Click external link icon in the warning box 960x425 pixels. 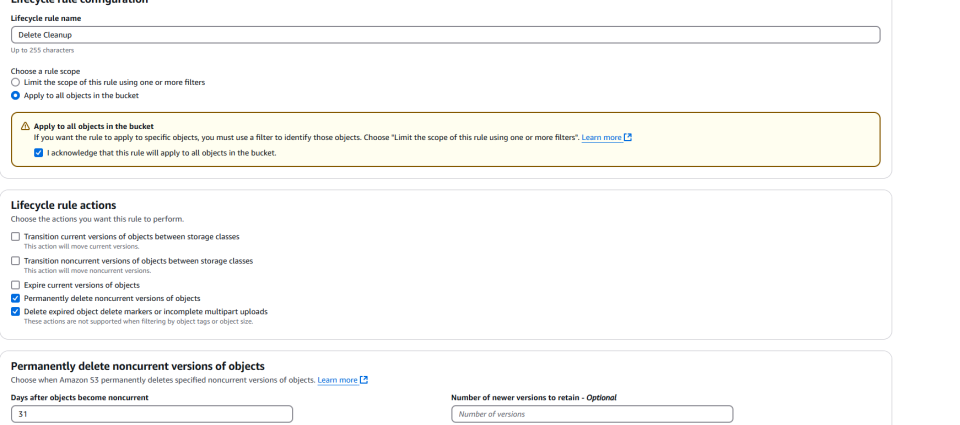click(628, 137)
